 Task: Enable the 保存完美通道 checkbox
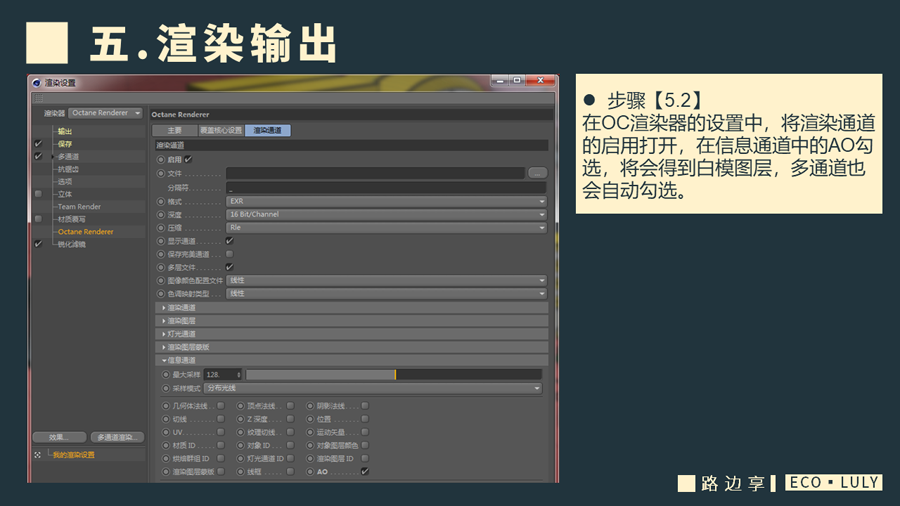[x=230, y=254]
